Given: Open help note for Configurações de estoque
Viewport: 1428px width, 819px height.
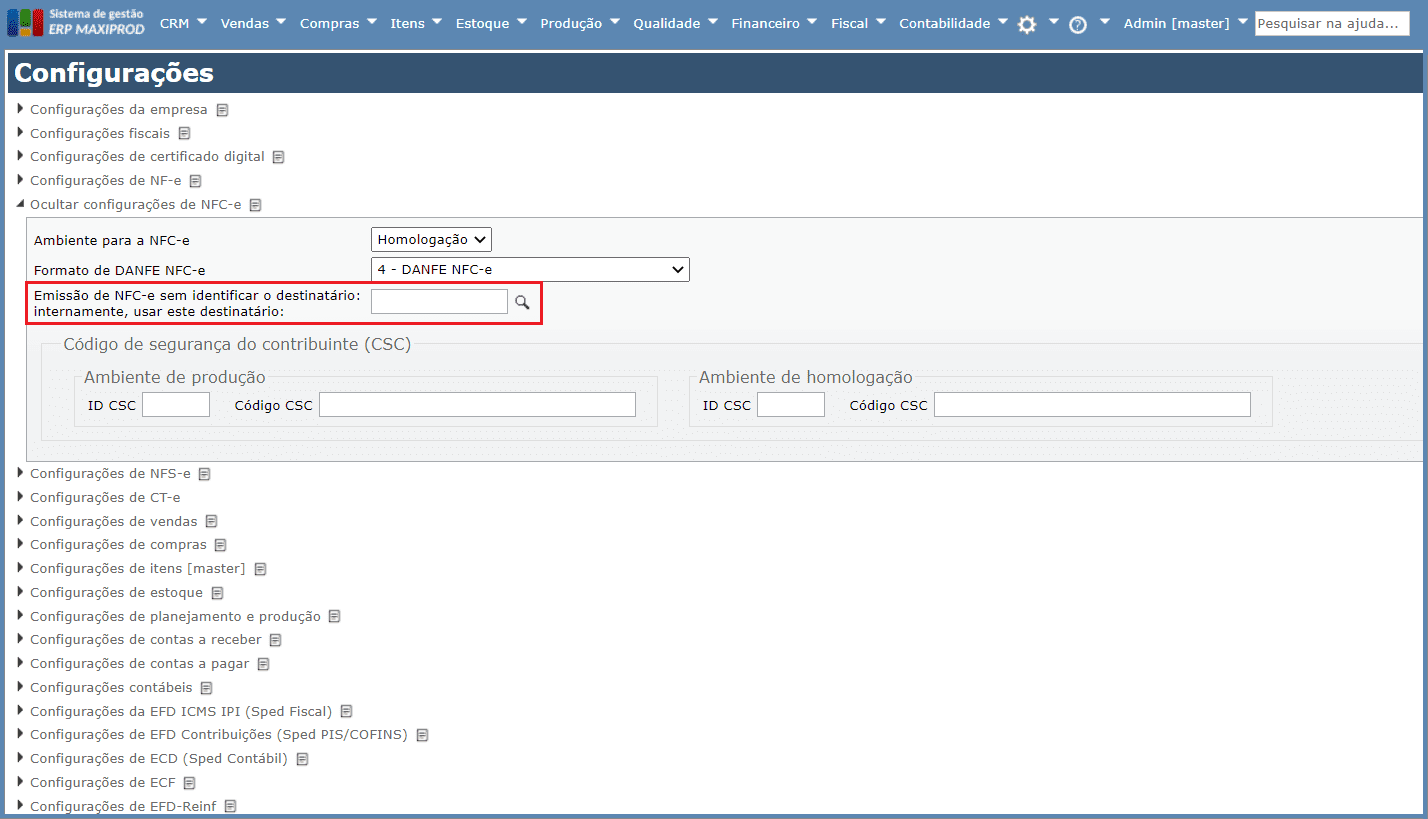Looking at the screenshot, I should (x=217, y=593).
